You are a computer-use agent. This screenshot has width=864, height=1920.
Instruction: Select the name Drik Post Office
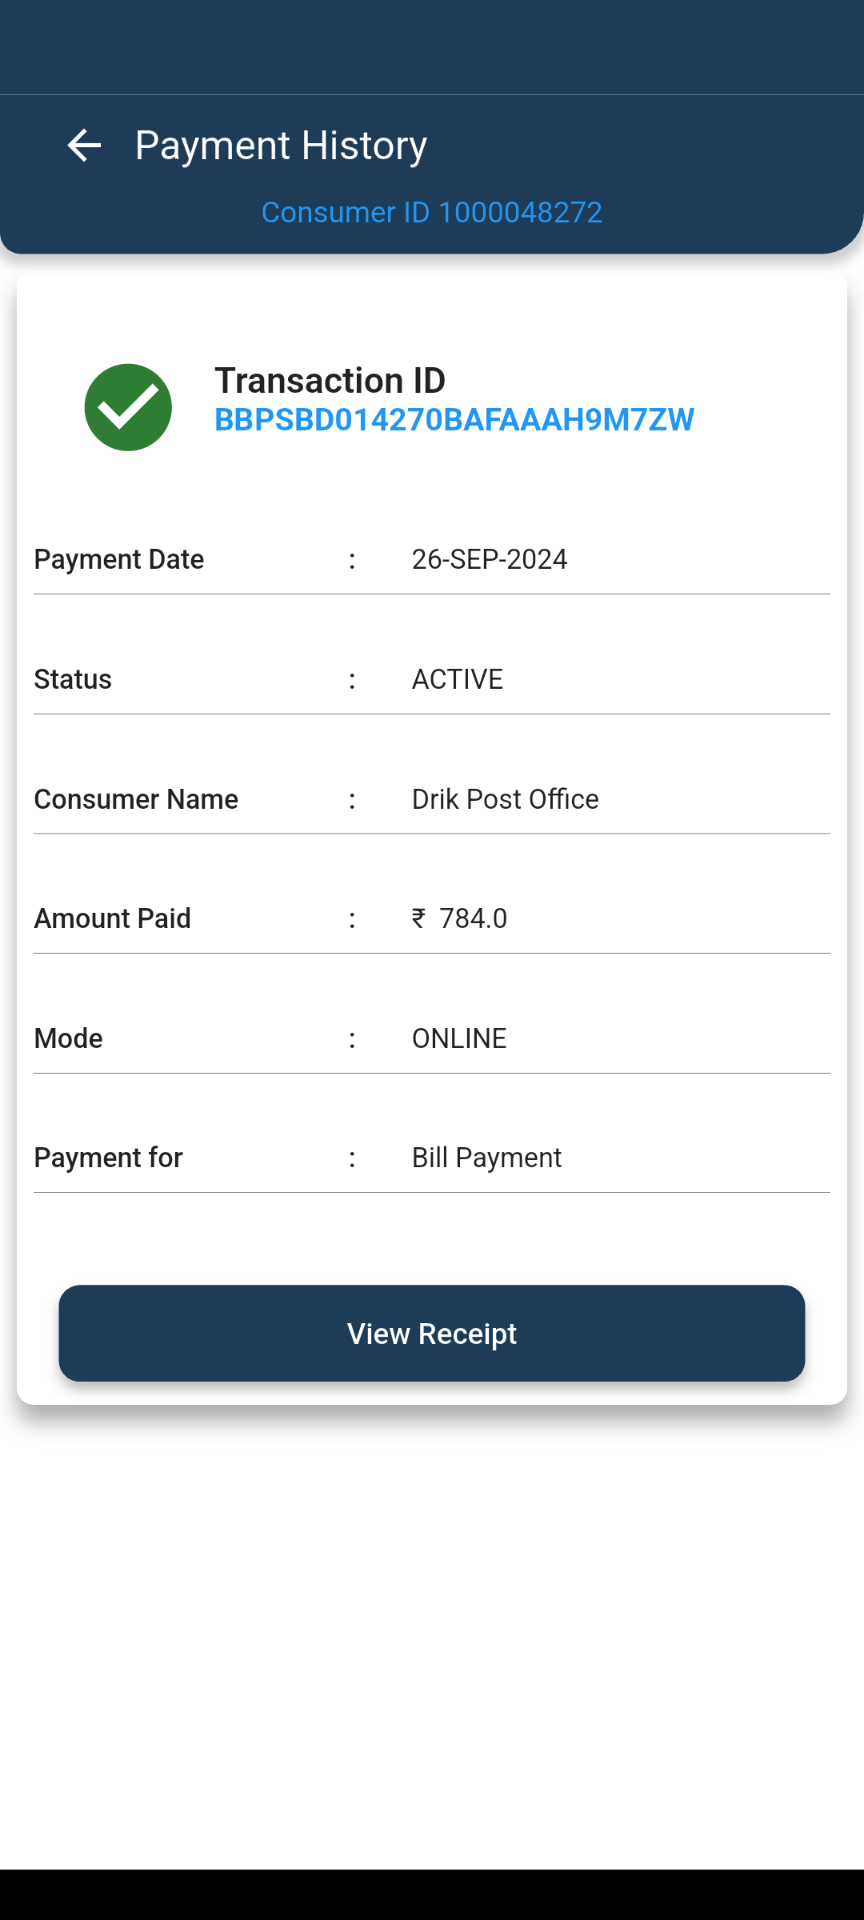point(505,799)
